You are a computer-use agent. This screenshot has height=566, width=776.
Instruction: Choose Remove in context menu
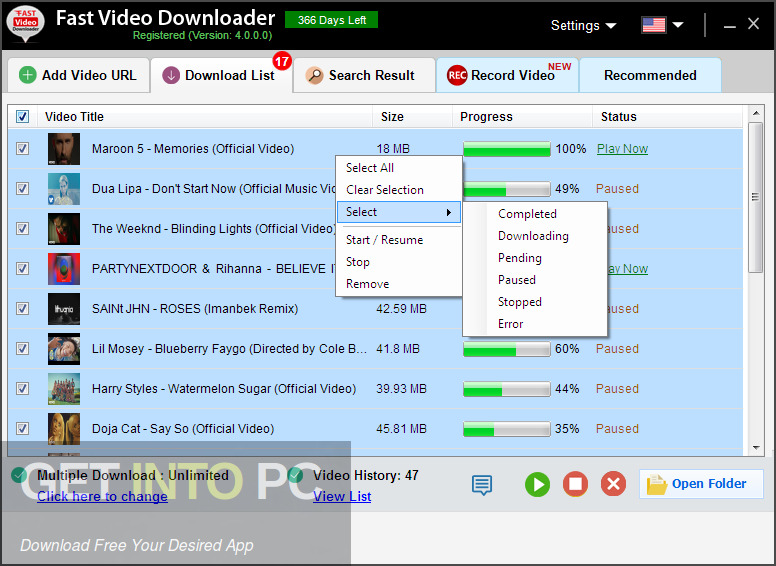[399, 284]
